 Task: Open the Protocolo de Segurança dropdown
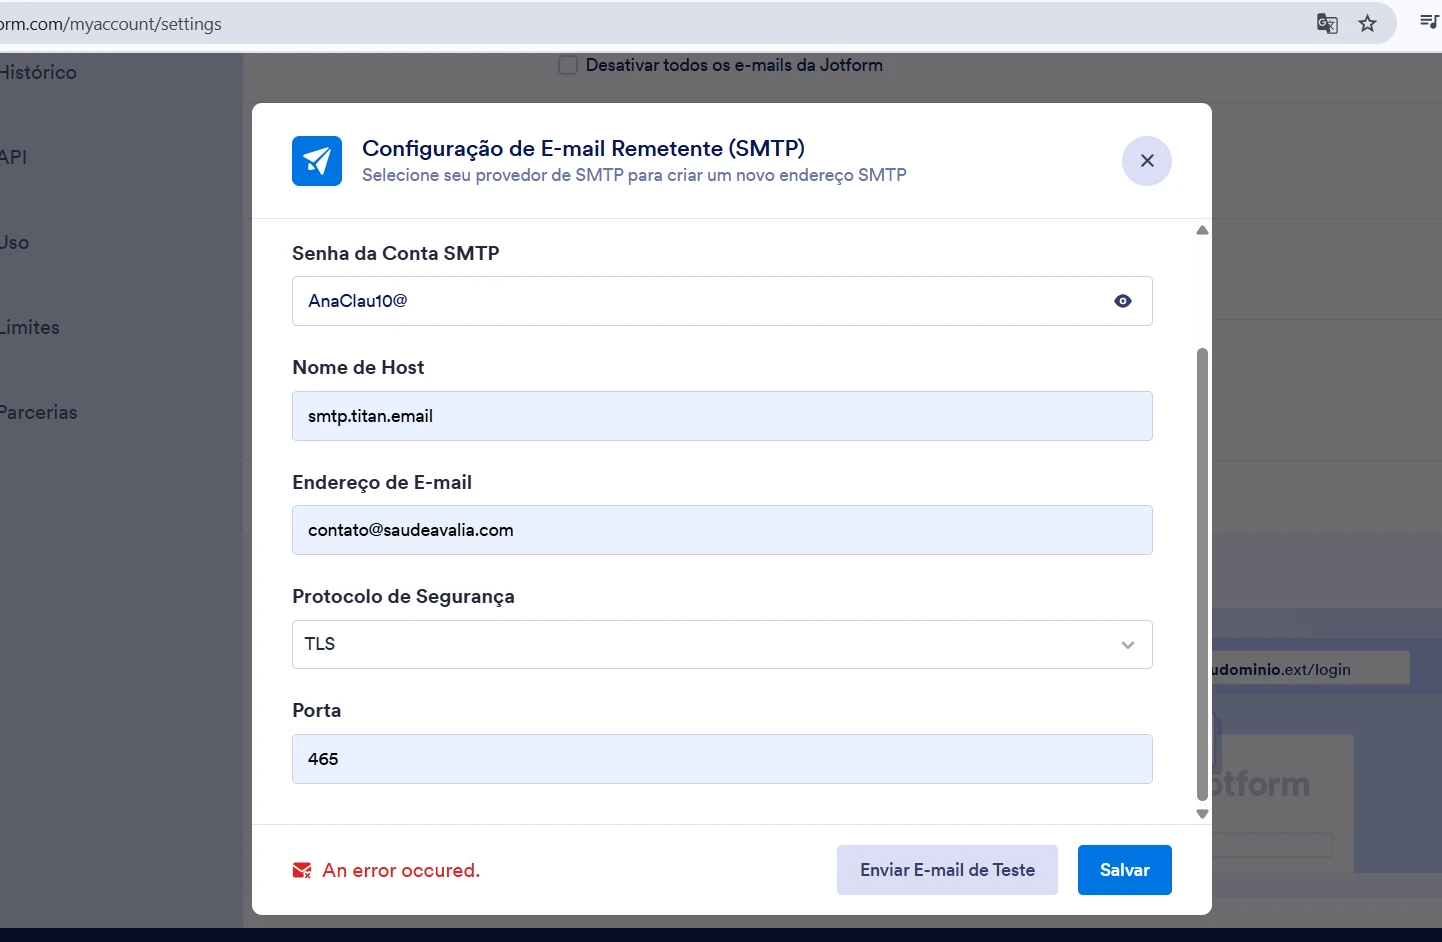click(722, 644)
